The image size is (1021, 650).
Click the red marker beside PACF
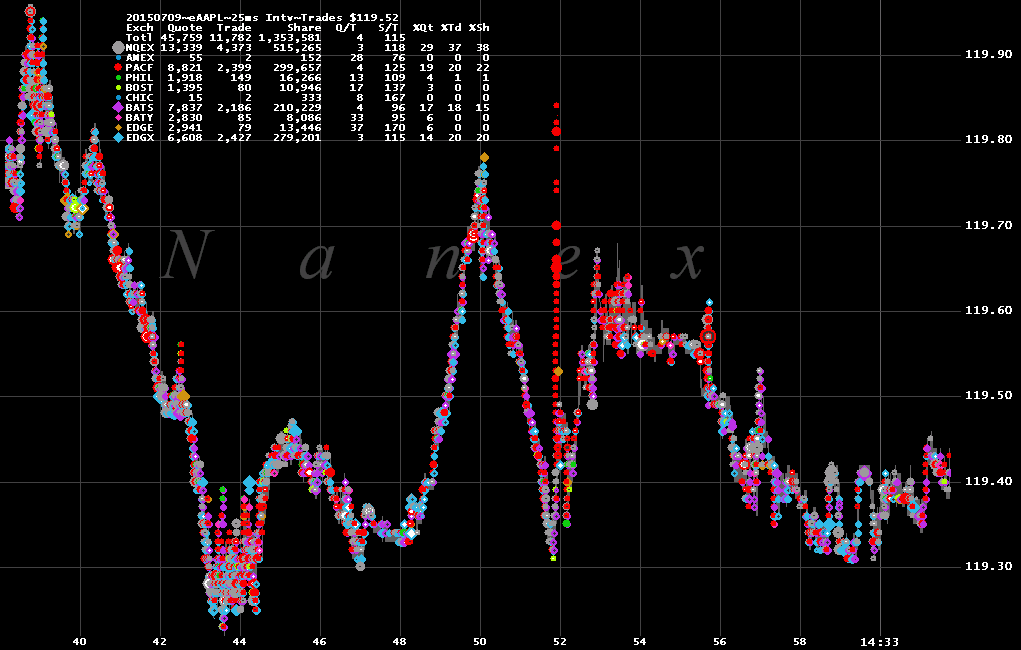[118, 67]
